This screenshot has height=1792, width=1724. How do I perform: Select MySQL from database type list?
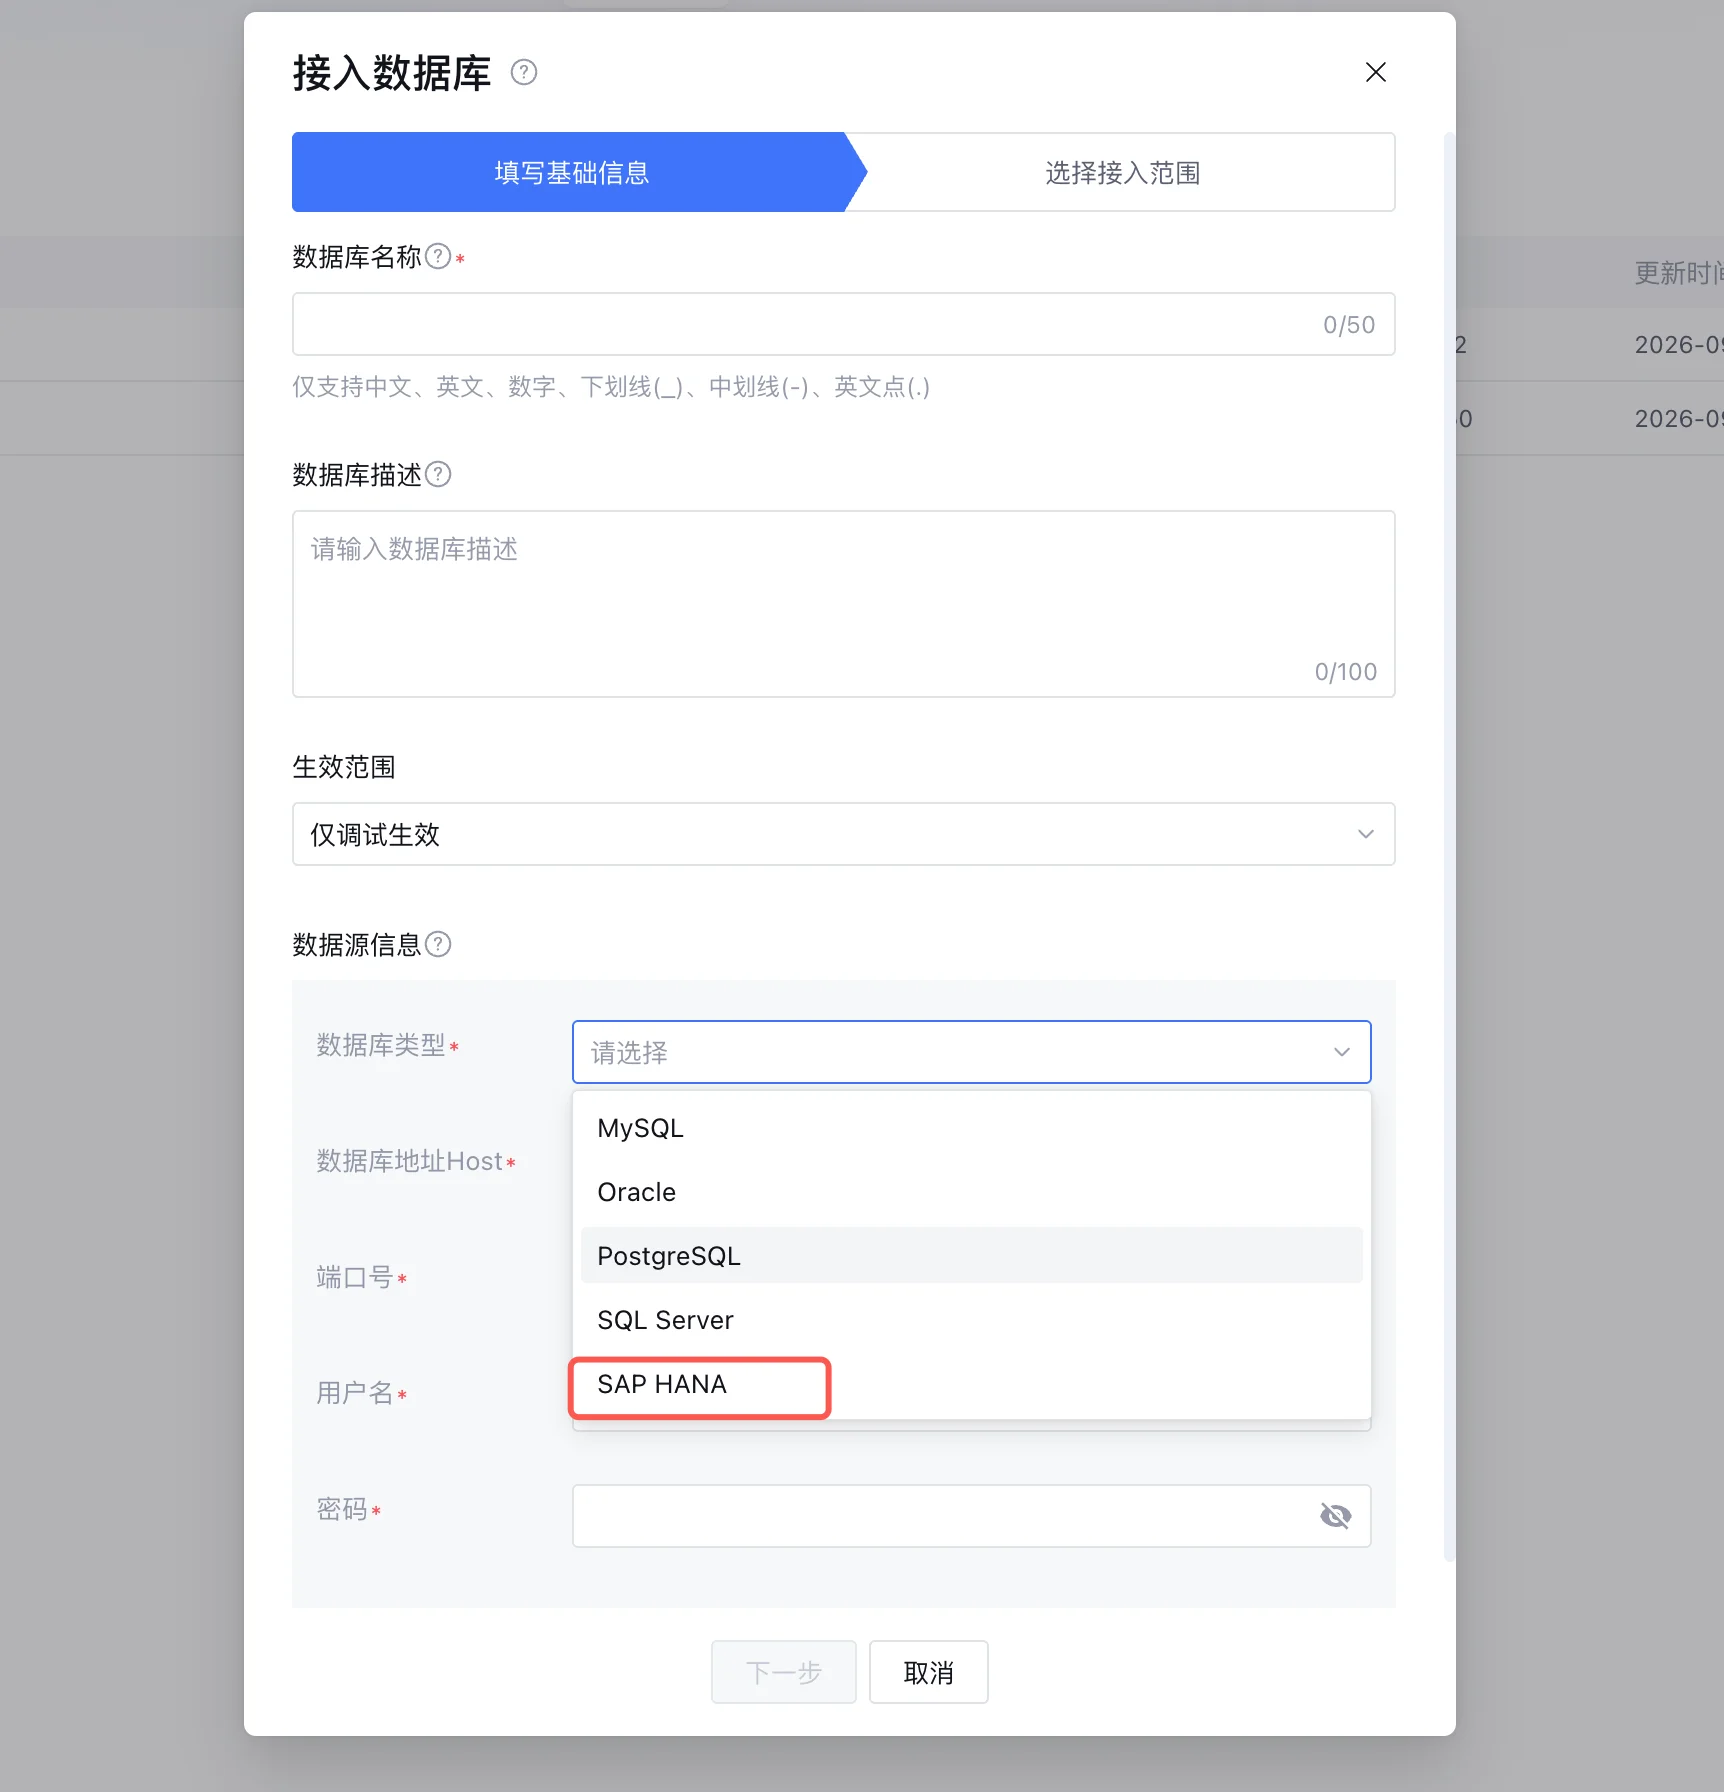point(971,1128)
